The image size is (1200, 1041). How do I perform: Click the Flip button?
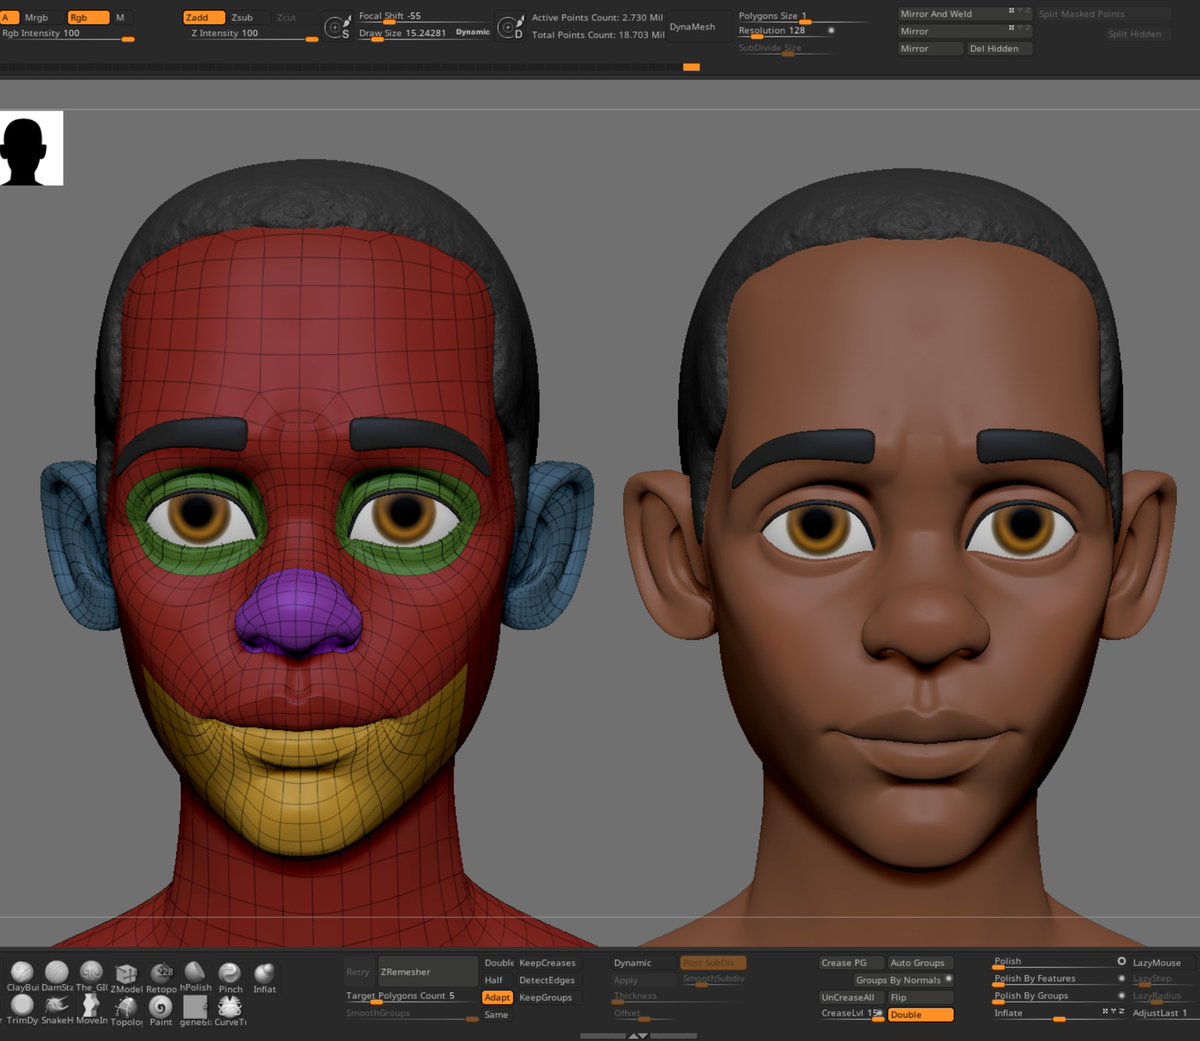[921, 997]
